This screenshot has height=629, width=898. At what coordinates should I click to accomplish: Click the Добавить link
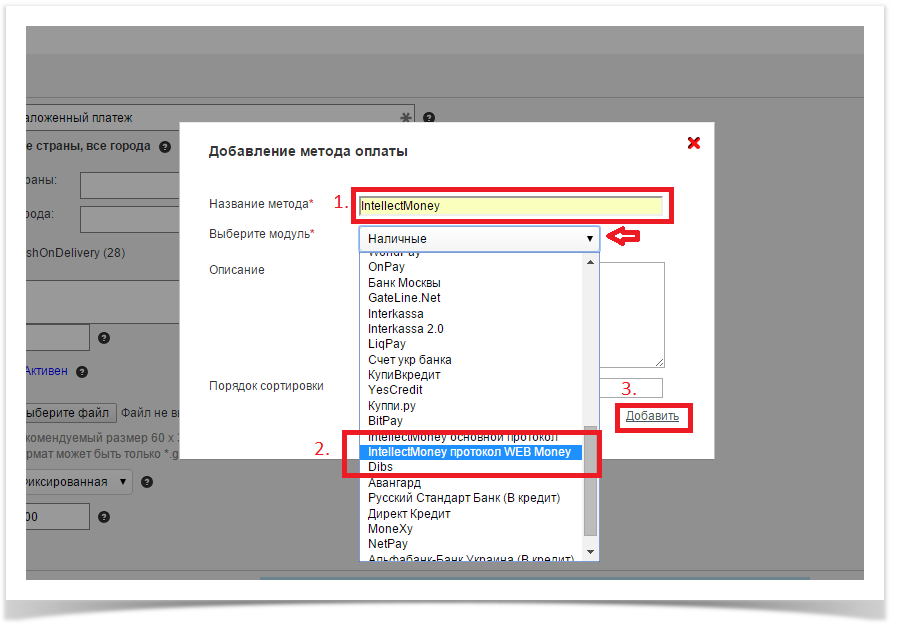(652, 416)
